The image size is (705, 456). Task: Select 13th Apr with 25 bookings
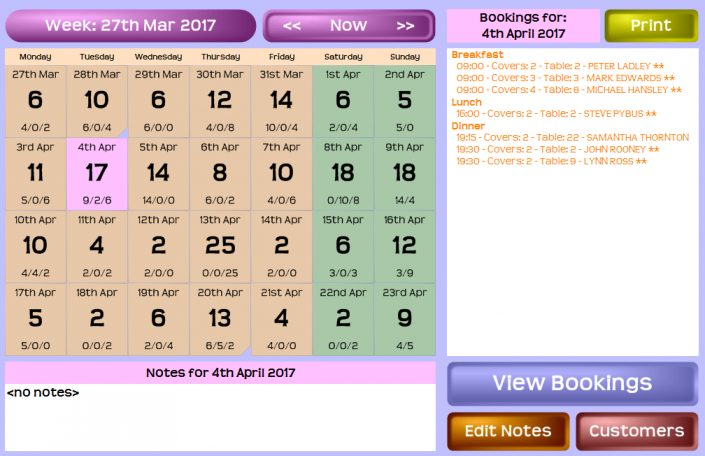[220, 247]
